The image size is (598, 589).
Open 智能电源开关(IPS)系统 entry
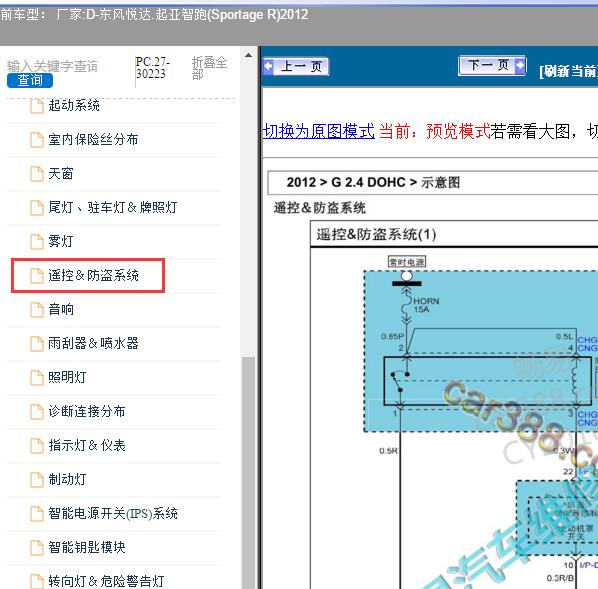click(x=113, y=513)
